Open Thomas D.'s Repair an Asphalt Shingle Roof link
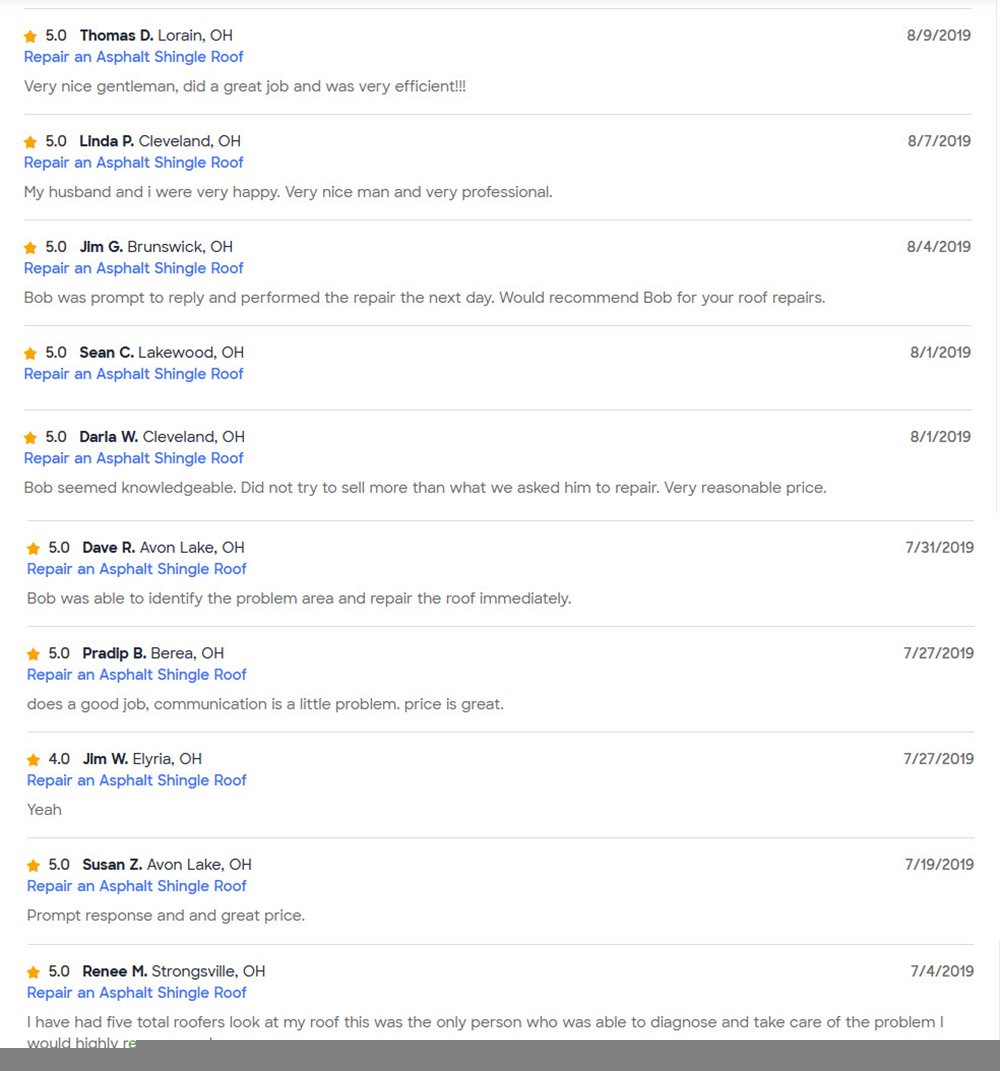This screenshot has height=1071, width=1000. pyautogui.click(x=133, y=57)
